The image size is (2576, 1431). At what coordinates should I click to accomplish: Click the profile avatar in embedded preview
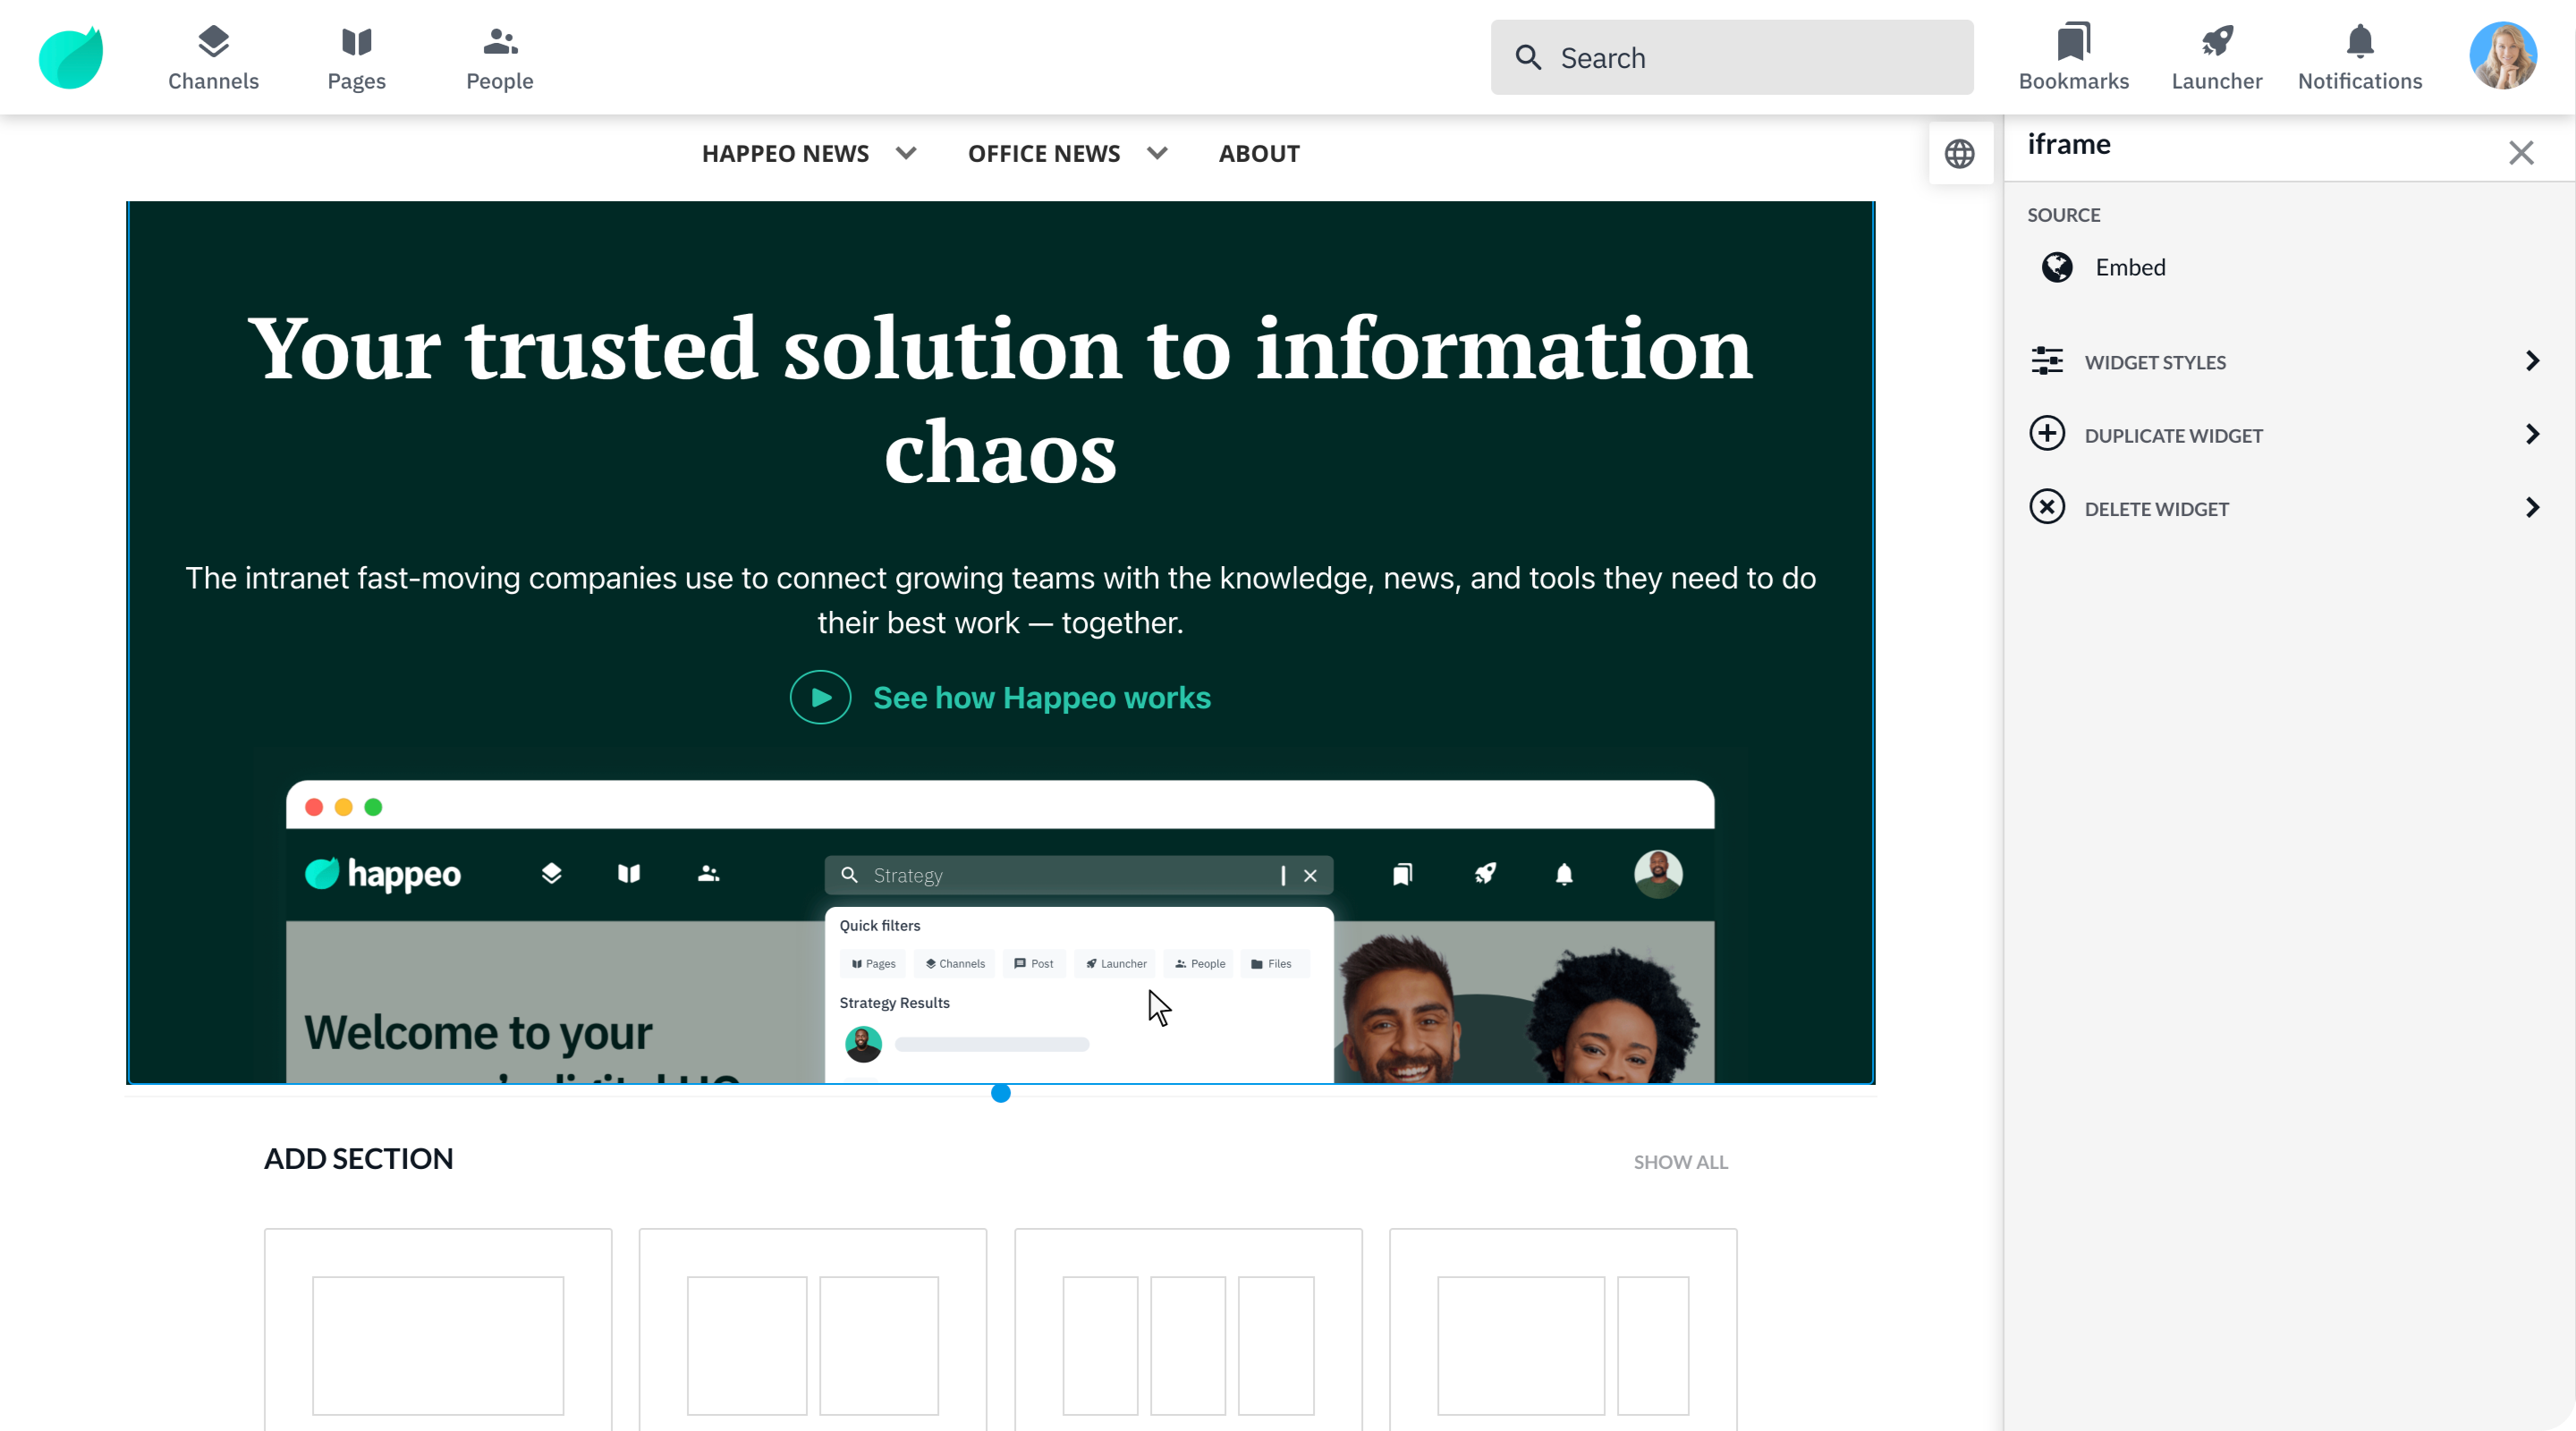point(1658,874)
